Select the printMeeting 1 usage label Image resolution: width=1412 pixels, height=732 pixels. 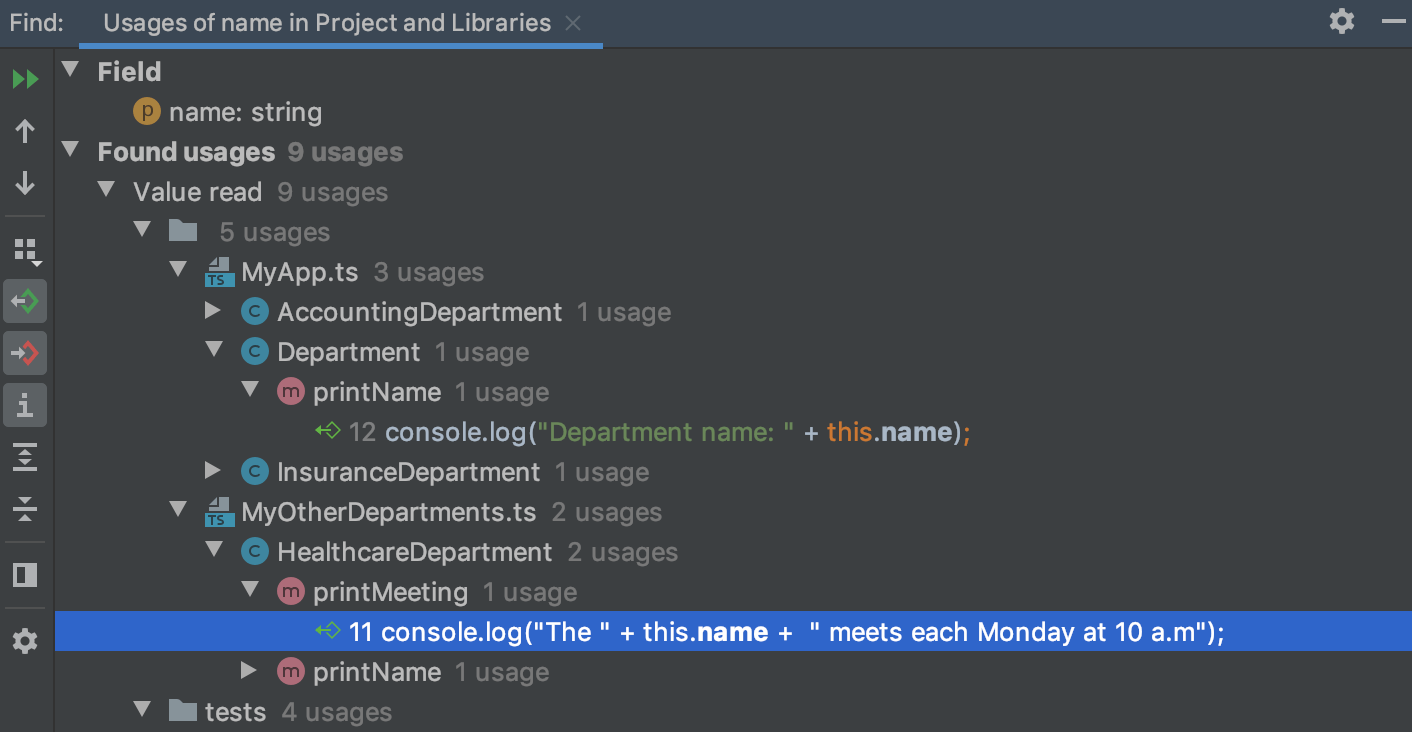click(445, 592)
